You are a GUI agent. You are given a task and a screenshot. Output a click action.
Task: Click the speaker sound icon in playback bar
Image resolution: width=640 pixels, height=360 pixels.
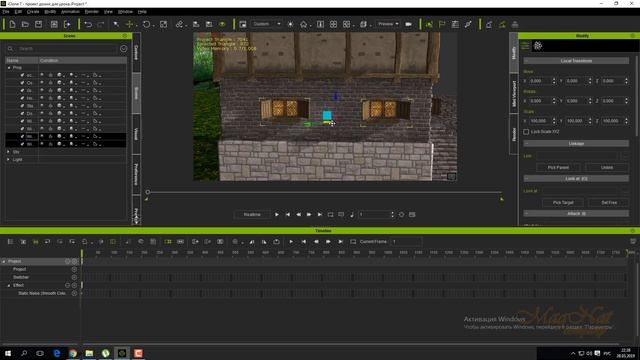352,215
